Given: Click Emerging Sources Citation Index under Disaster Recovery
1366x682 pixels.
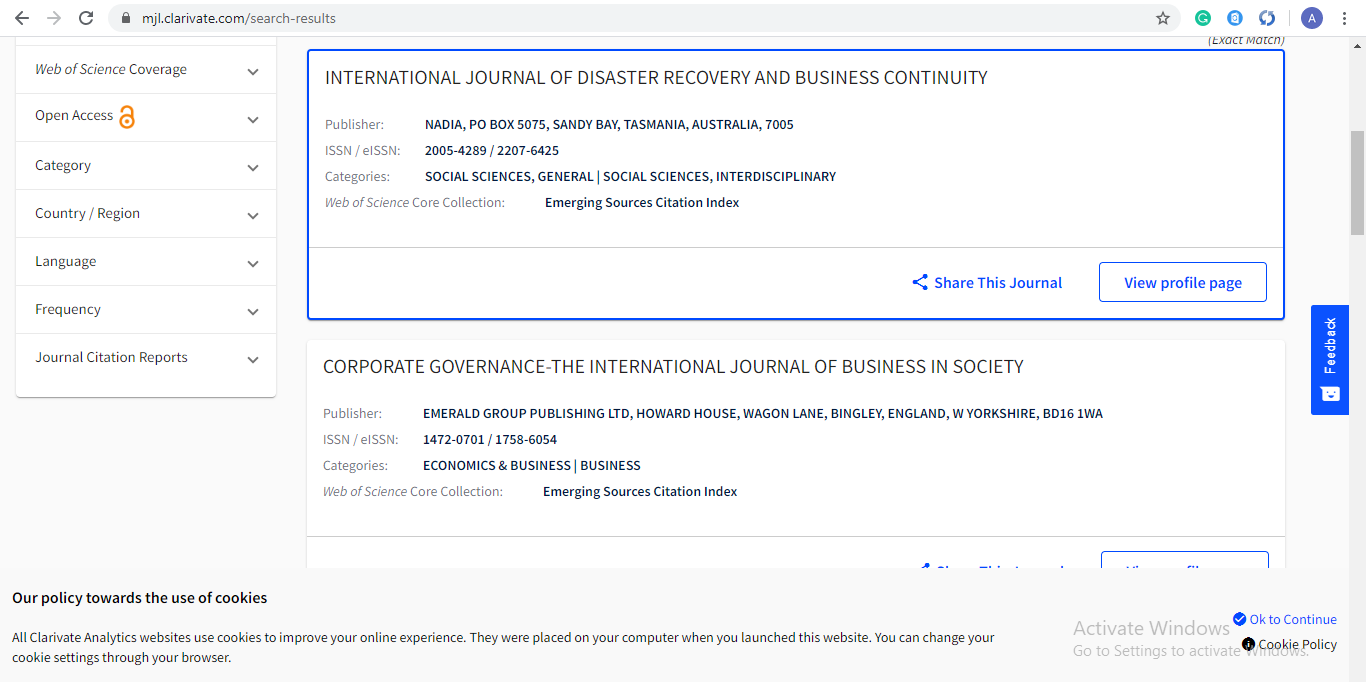Looking at the screenshot, I should [x=642, y=202].
